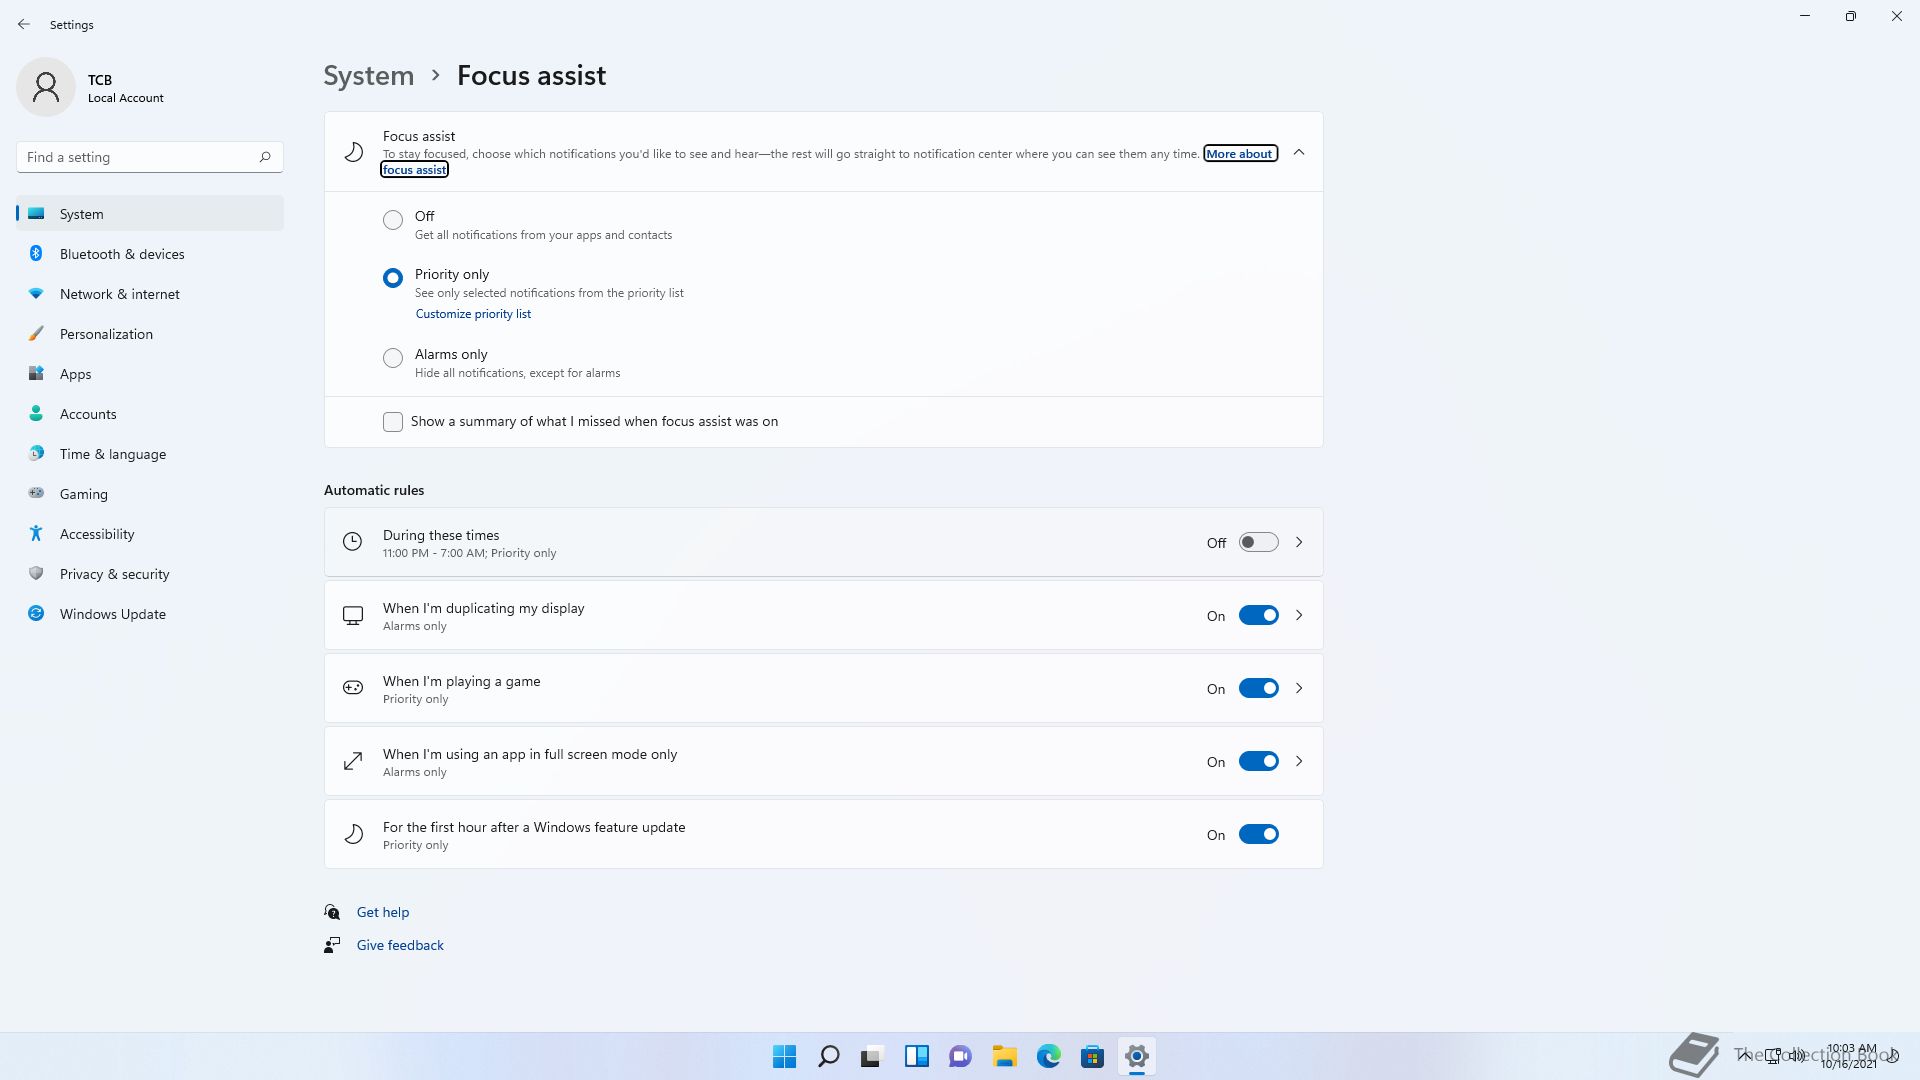This screenshot has width=1920, height=1080.
Task: Toggle off duplicating my display rule
Action: click(x=1259, y=615)
